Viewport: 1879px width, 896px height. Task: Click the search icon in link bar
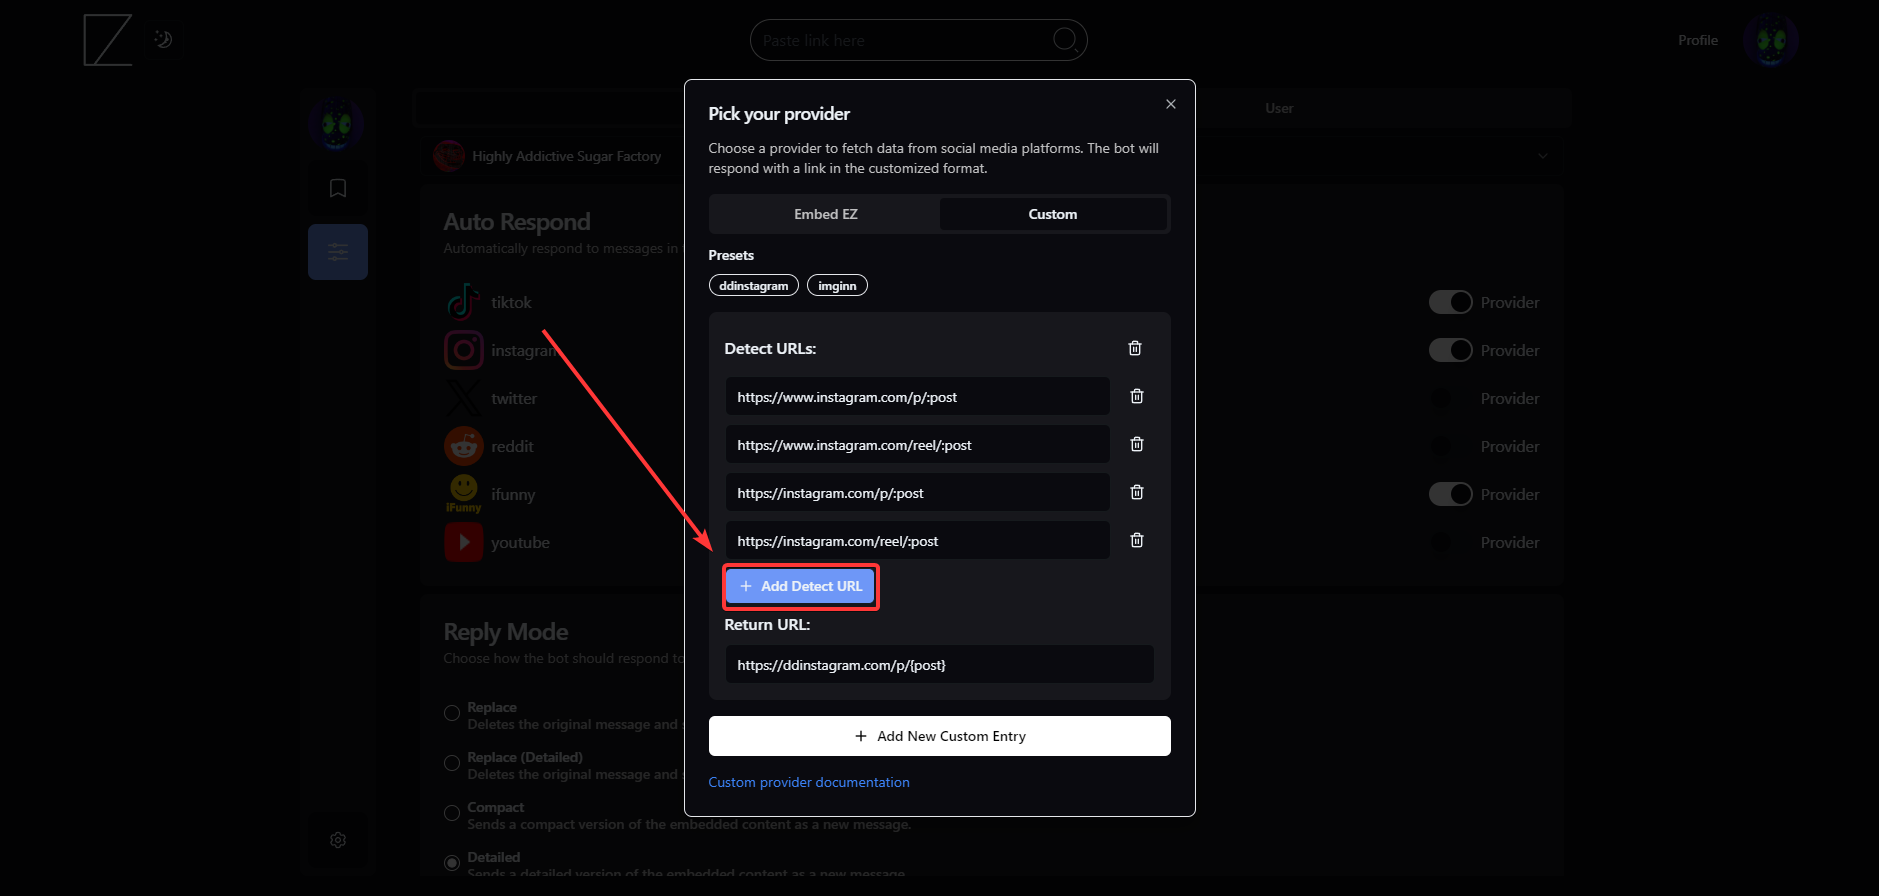tap(1065, 40)
